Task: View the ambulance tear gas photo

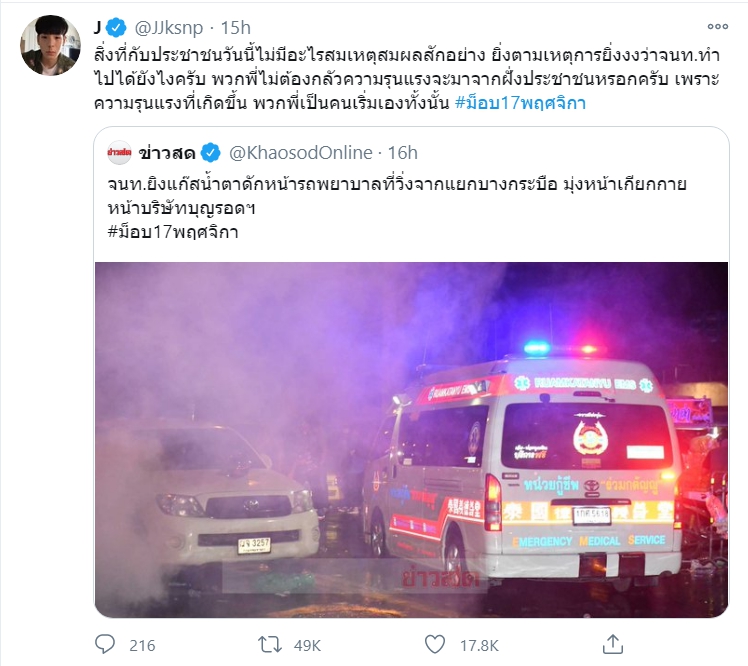Action: point(411,439)
